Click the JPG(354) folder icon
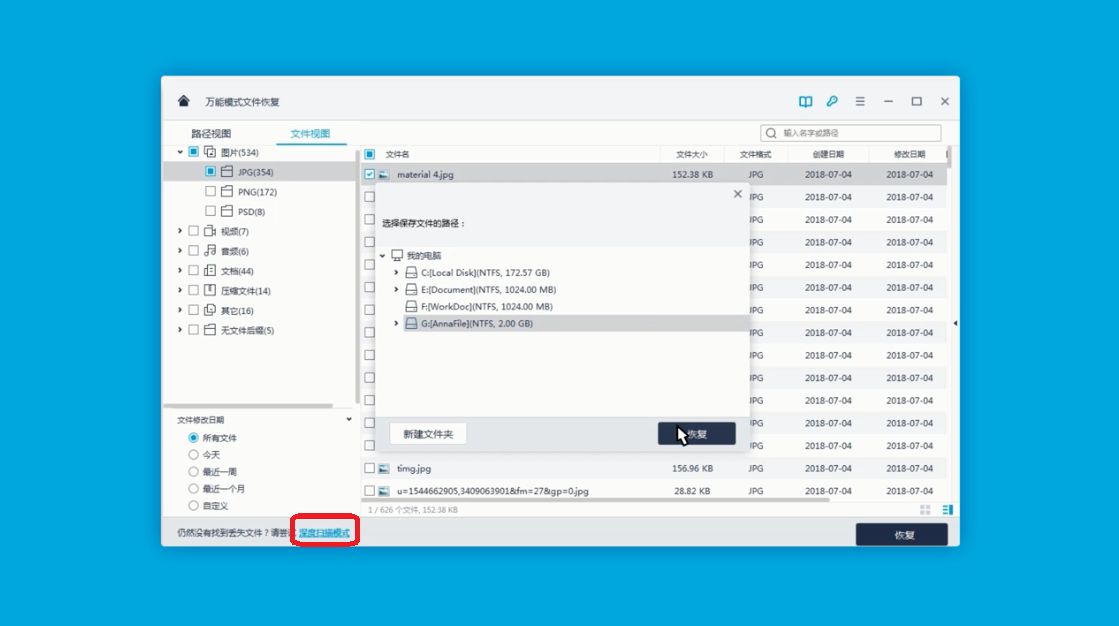 coord(227,171)
